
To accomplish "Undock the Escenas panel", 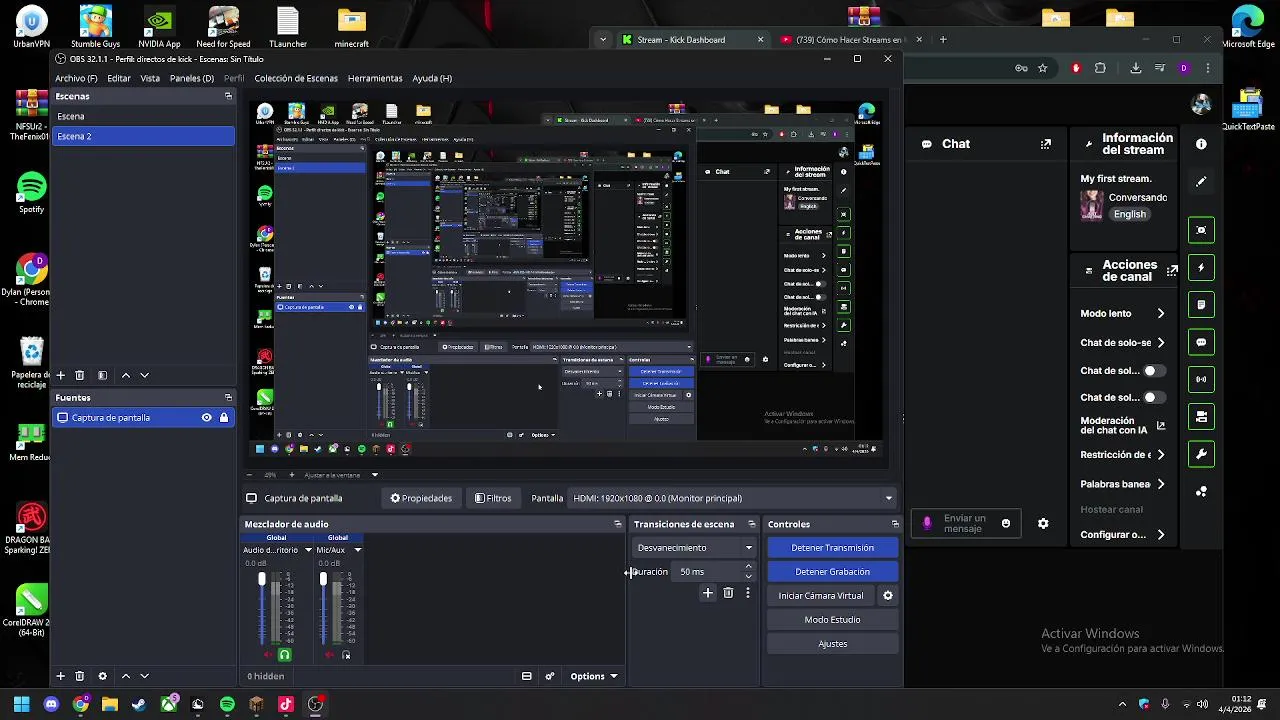I will 228,96.
